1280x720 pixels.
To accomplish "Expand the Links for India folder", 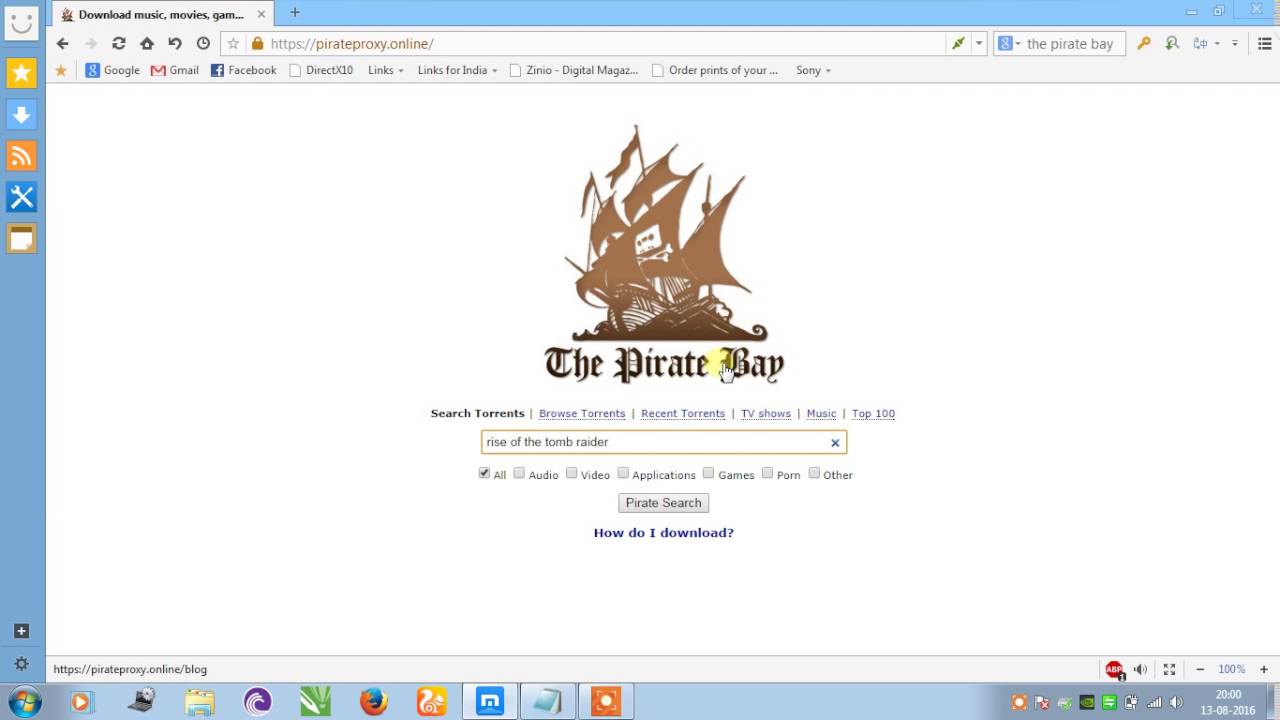I will tap(457, 70).
